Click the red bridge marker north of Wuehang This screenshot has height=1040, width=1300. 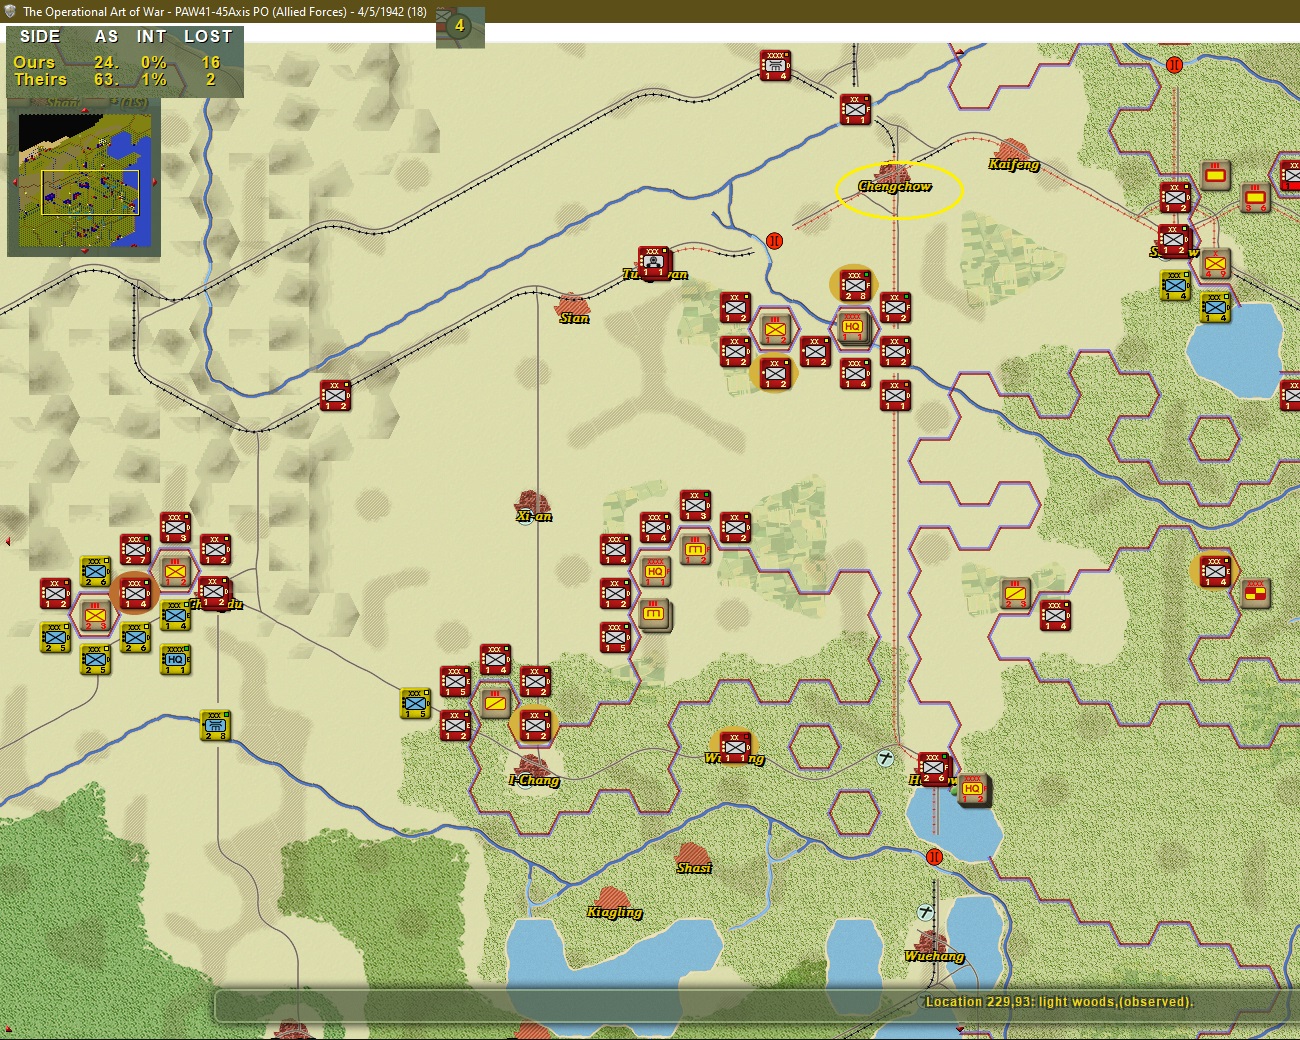[x=934, y=857]
